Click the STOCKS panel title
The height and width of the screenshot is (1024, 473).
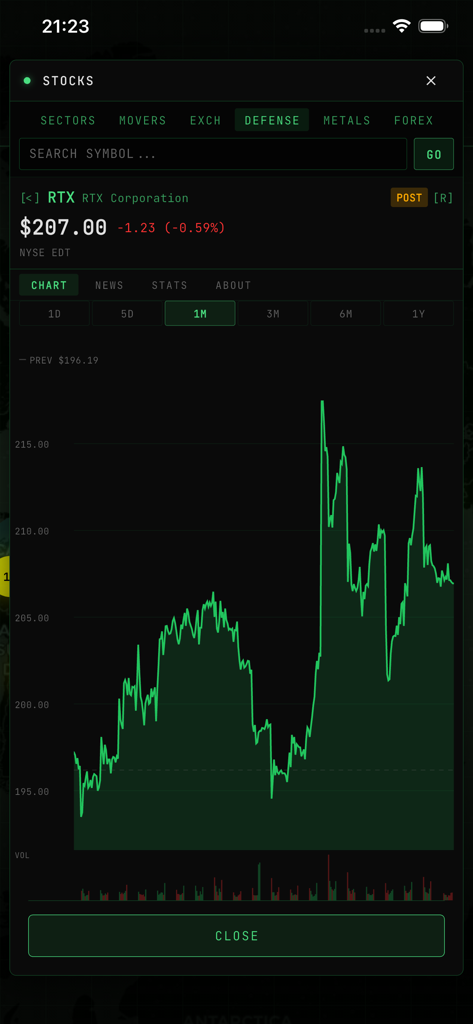(69, 81)
